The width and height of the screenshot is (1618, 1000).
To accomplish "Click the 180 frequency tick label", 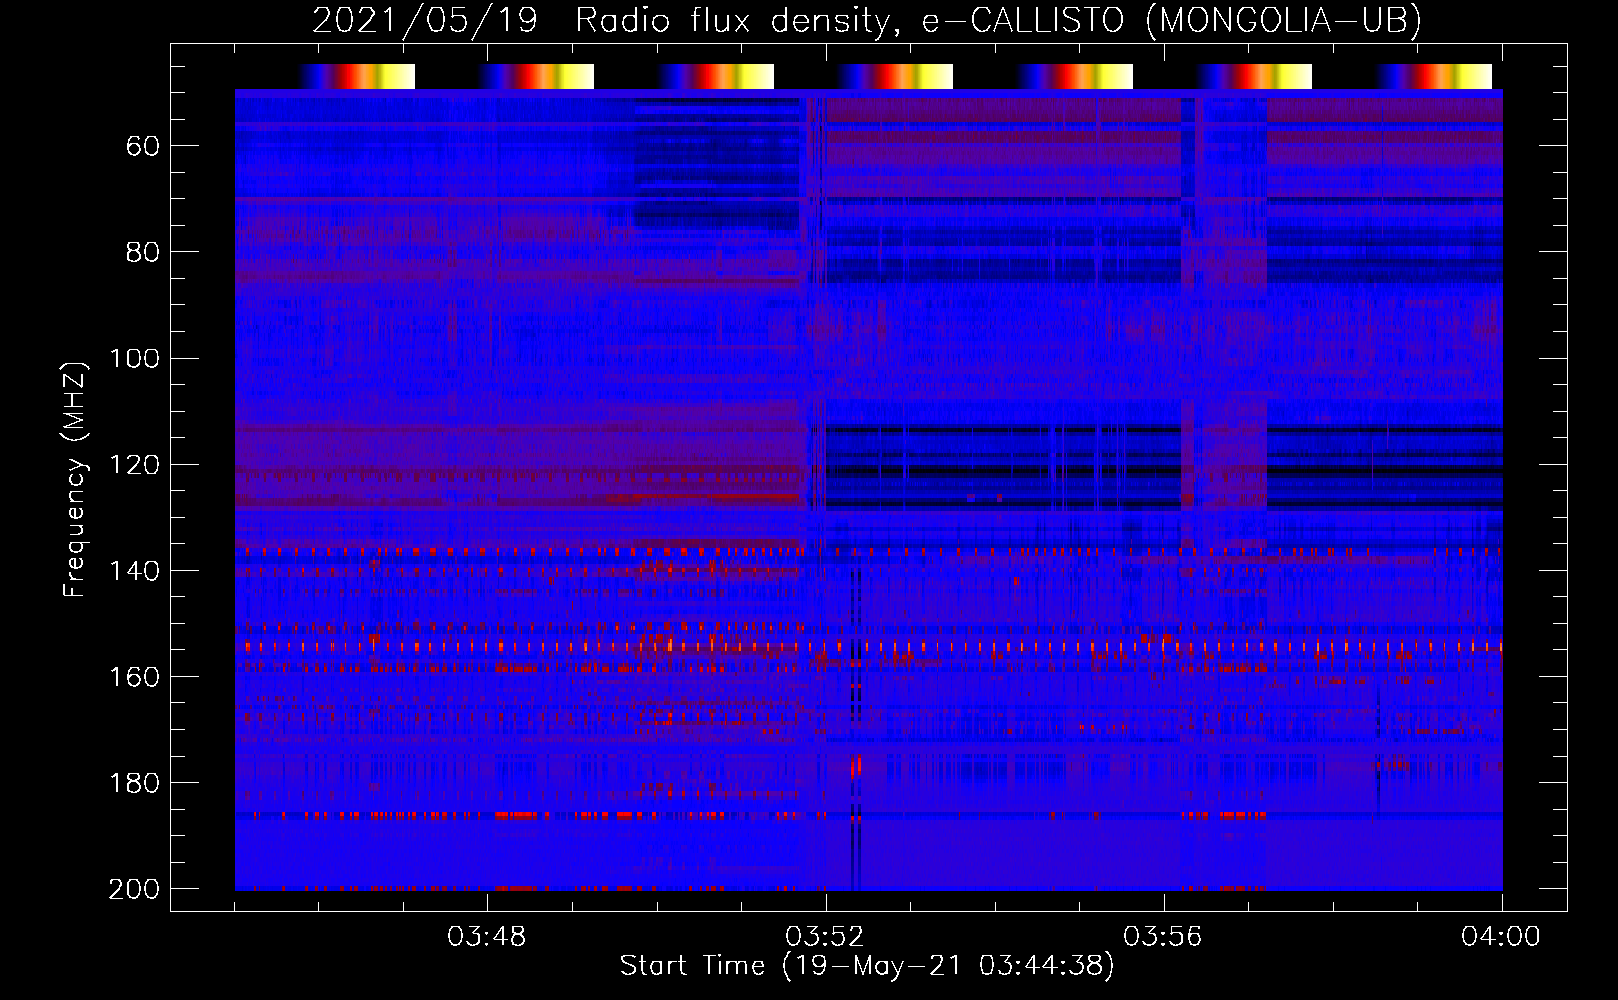I will tap(134, 782).
